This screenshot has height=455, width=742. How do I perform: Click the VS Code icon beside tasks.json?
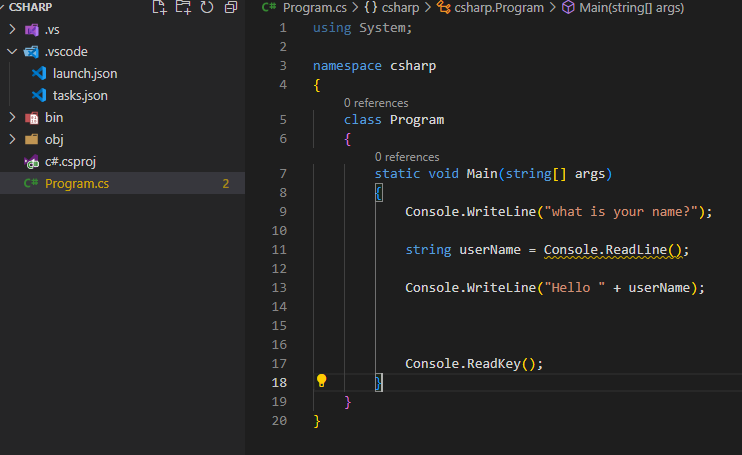(x=39, y=96)
